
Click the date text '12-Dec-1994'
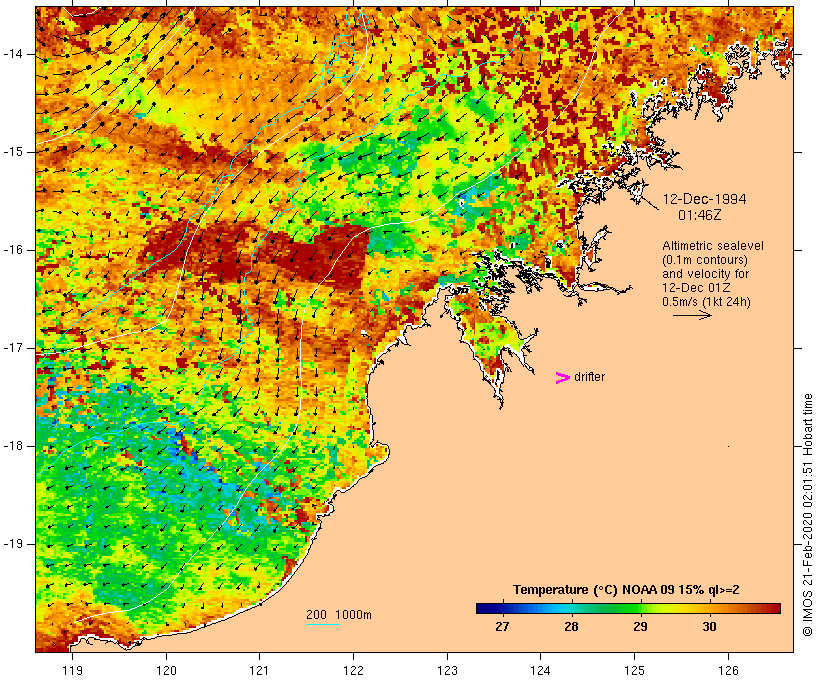point(704,199)
